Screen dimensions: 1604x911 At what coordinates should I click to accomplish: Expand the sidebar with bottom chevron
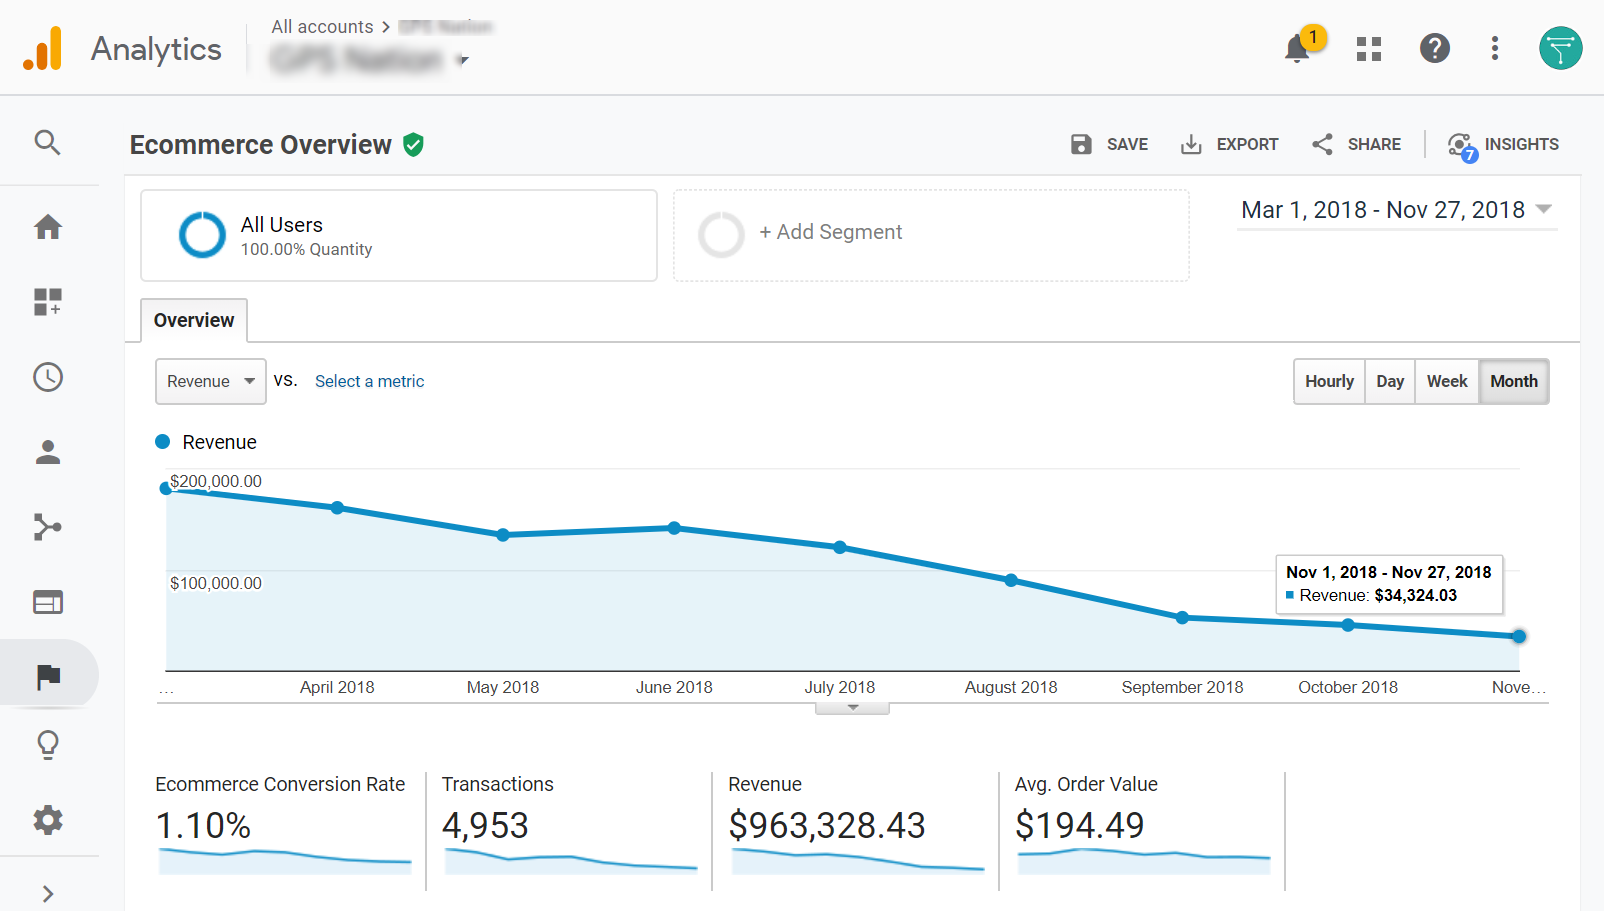tap(48, 894)
